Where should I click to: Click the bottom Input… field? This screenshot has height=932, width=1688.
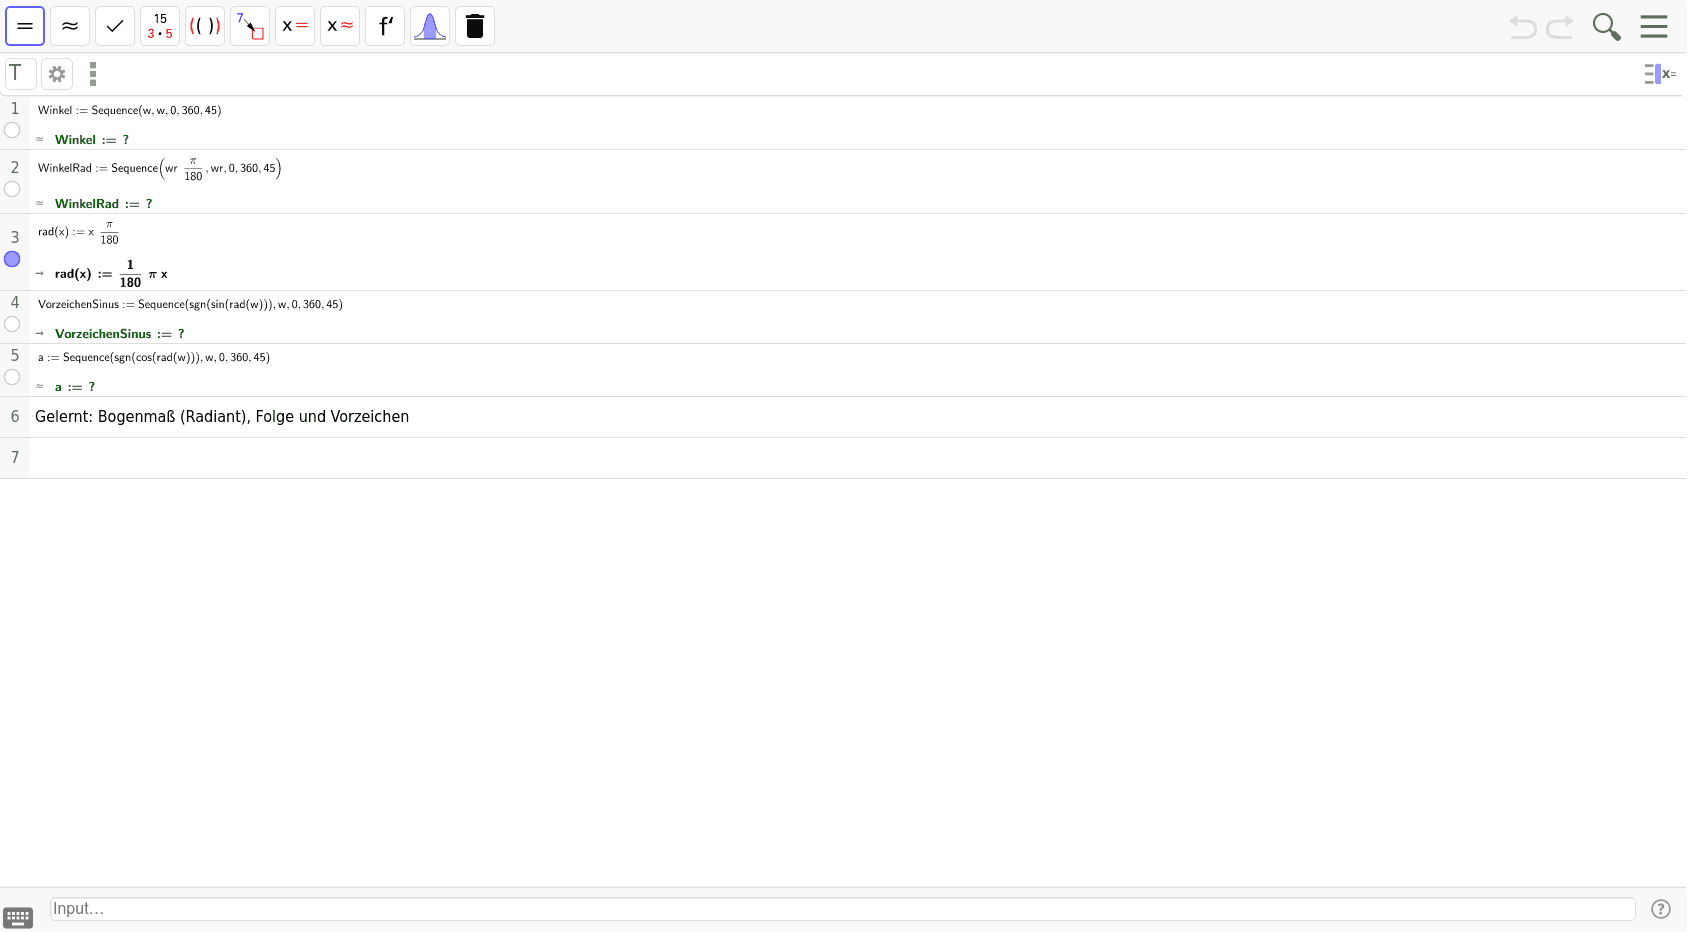point(842,909)
